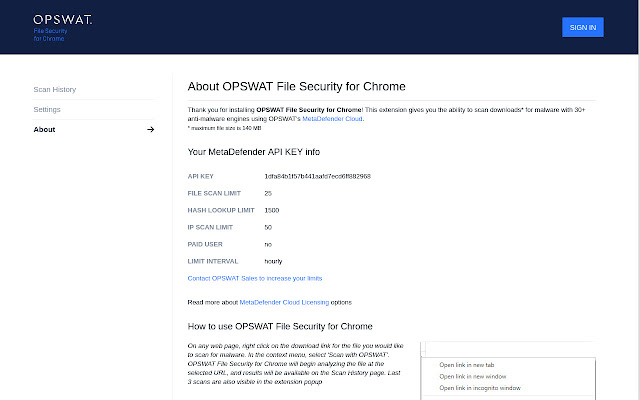Click the arrow icon beside About

coord(150,129)
